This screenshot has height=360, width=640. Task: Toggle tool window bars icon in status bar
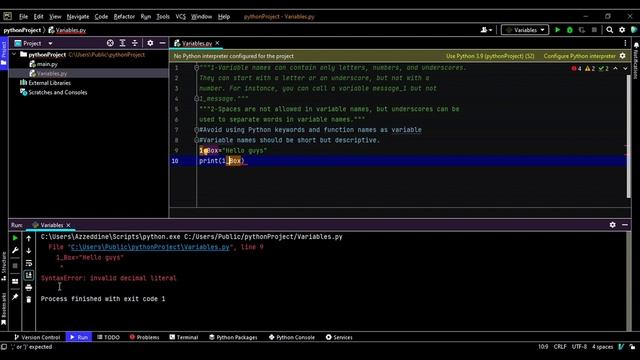[x=4, y=347]
